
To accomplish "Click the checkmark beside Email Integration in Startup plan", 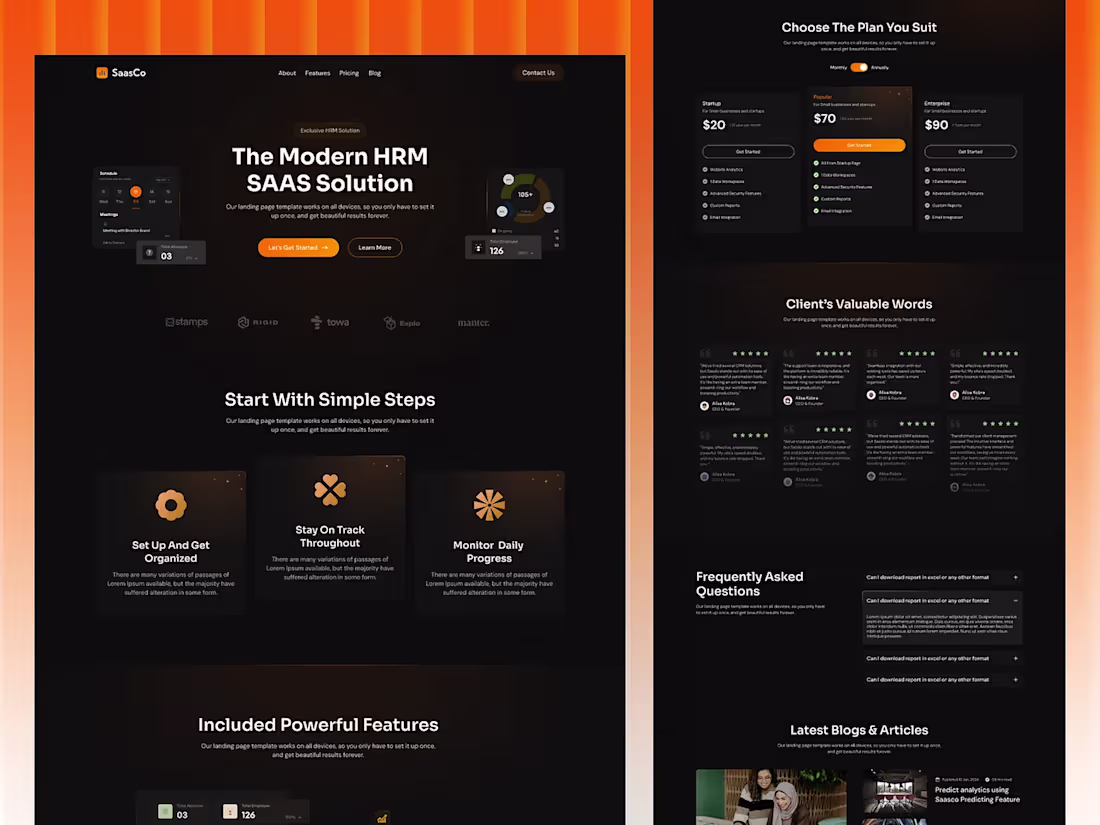I will click(x=704, y=217).
